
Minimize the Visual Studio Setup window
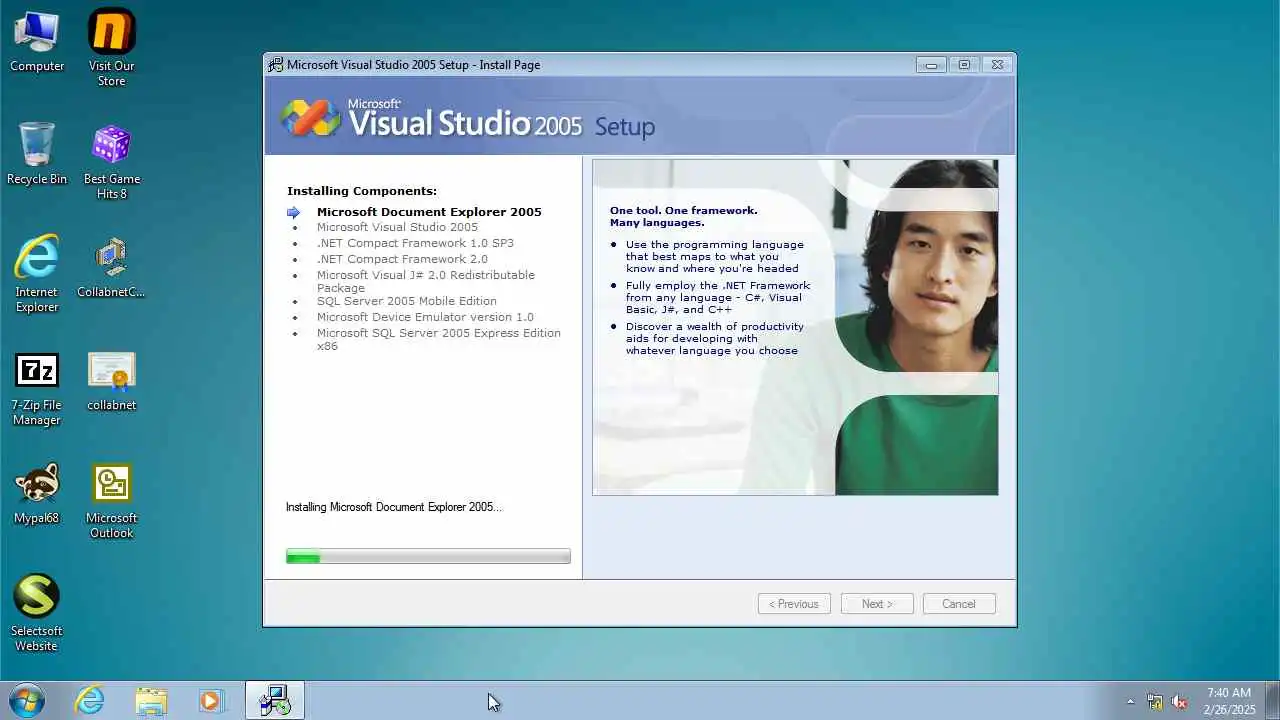pos(931,65)
